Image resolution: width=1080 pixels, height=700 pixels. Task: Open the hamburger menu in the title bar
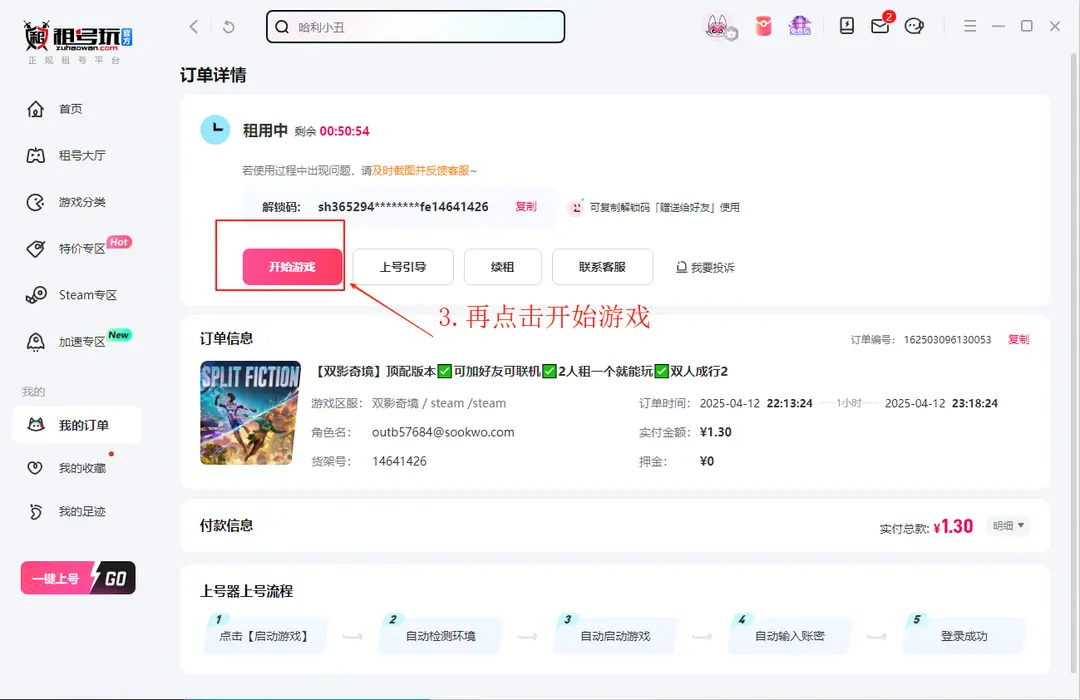970,26
